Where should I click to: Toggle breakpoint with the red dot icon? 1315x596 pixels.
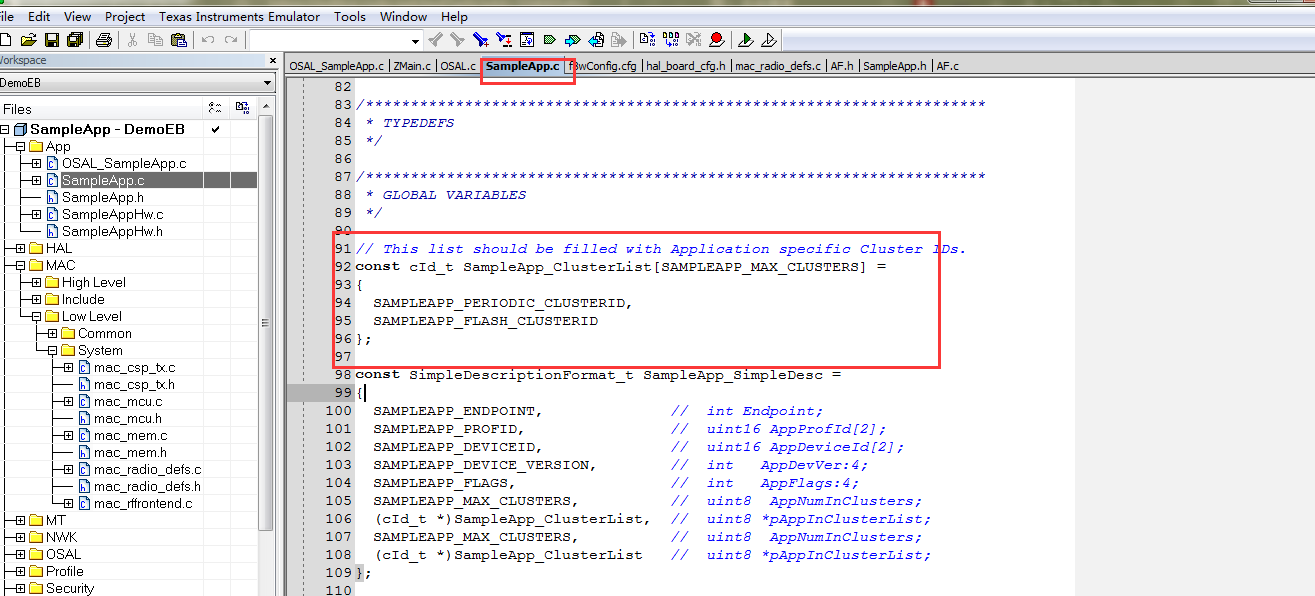[716, 40]
